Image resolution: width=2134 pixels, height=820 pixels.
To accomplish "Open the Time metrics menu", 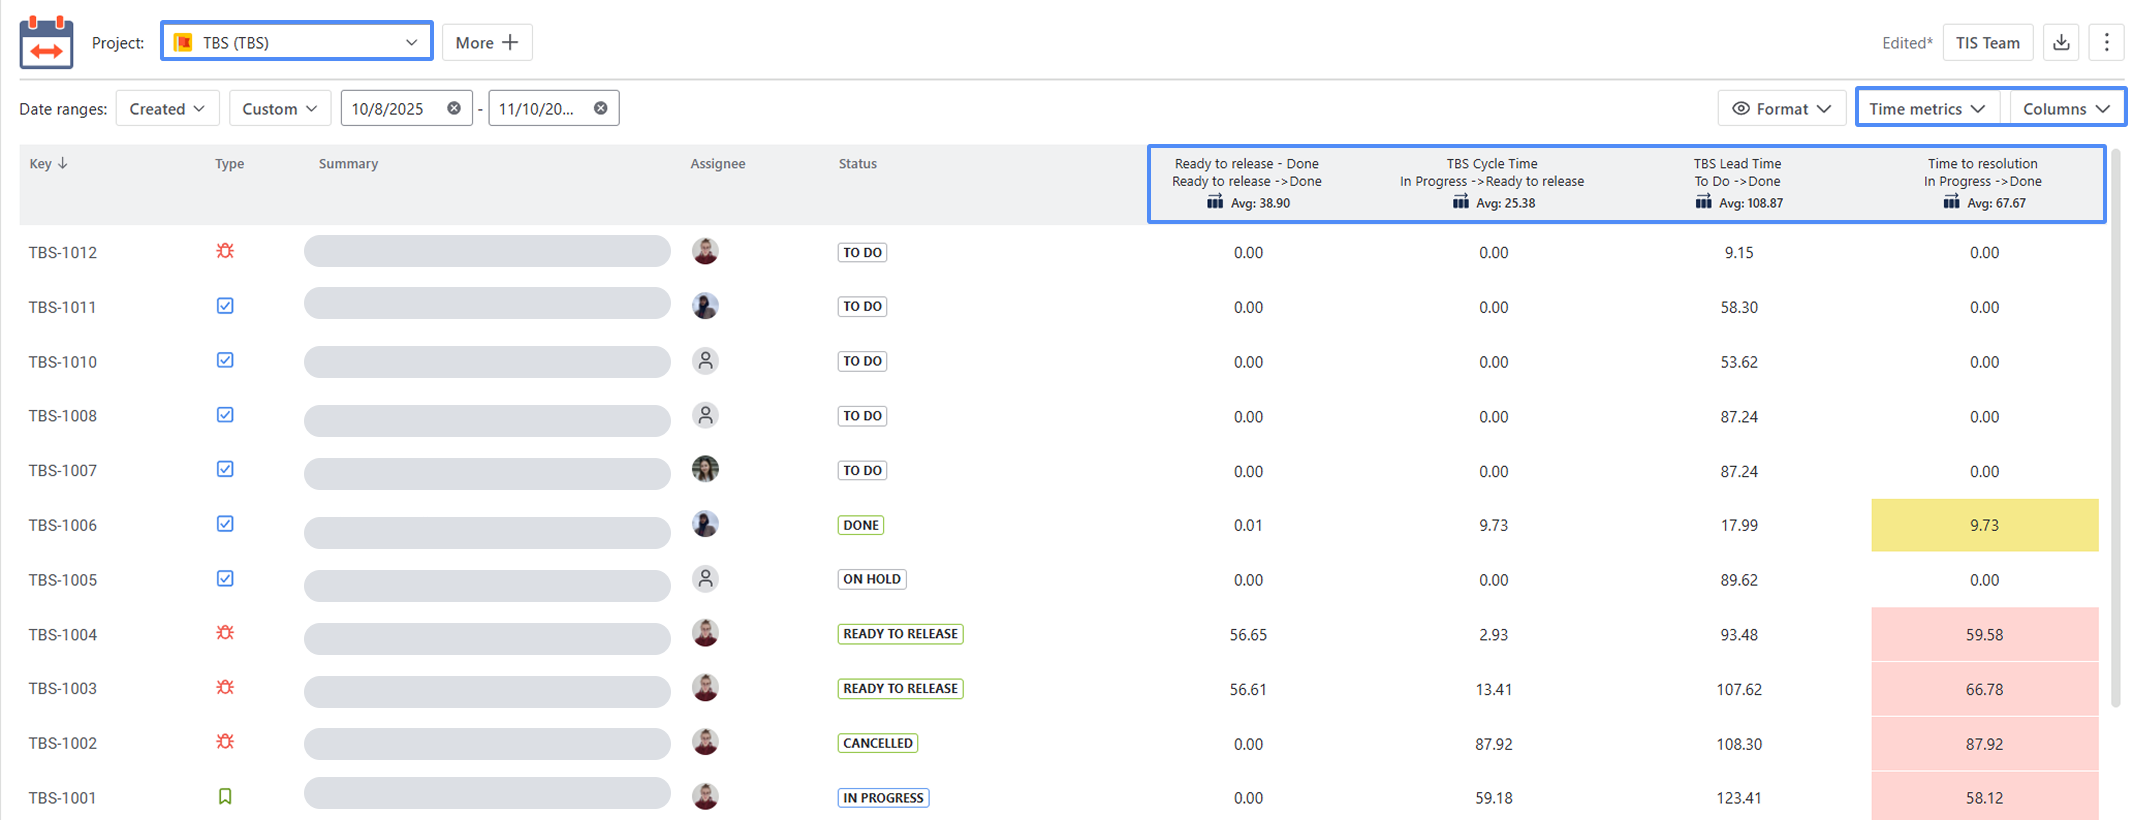I will tap(1927, 108).
